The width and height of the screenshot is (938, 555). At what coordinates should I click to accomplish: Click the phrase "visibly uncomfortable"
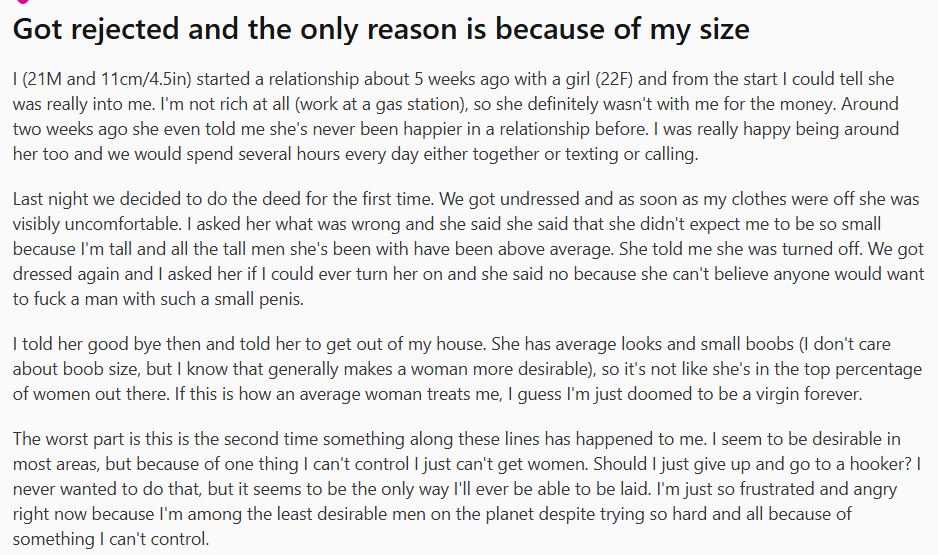[97, 224]
